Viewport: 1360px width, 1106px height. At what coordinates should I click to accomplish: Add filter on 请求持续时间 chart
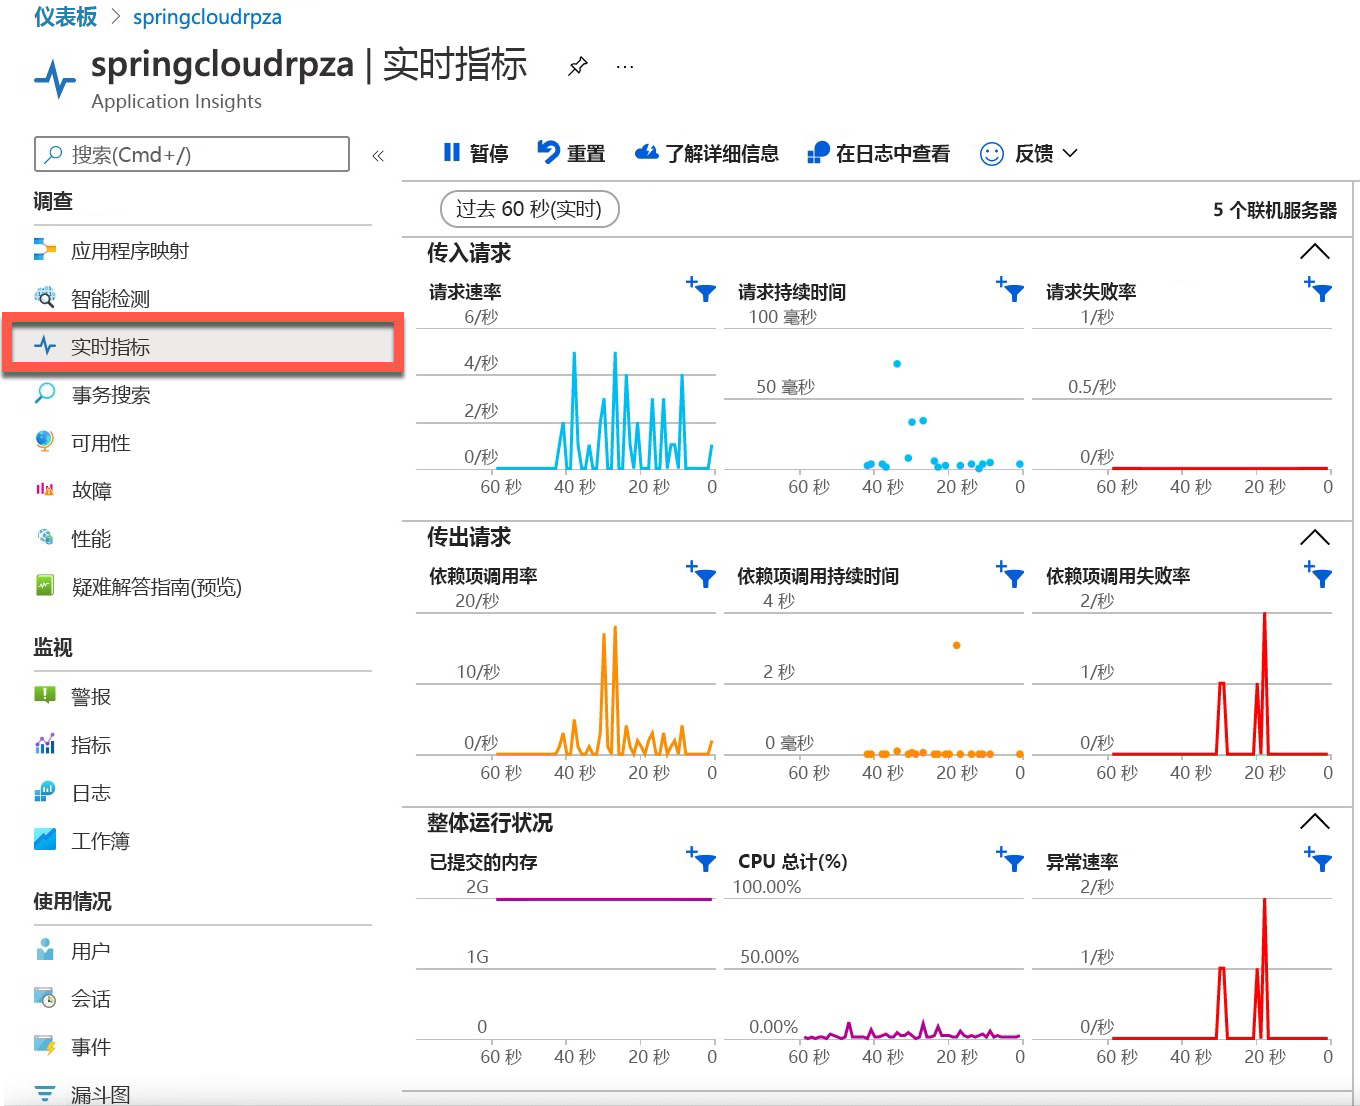pos(1011,290)
